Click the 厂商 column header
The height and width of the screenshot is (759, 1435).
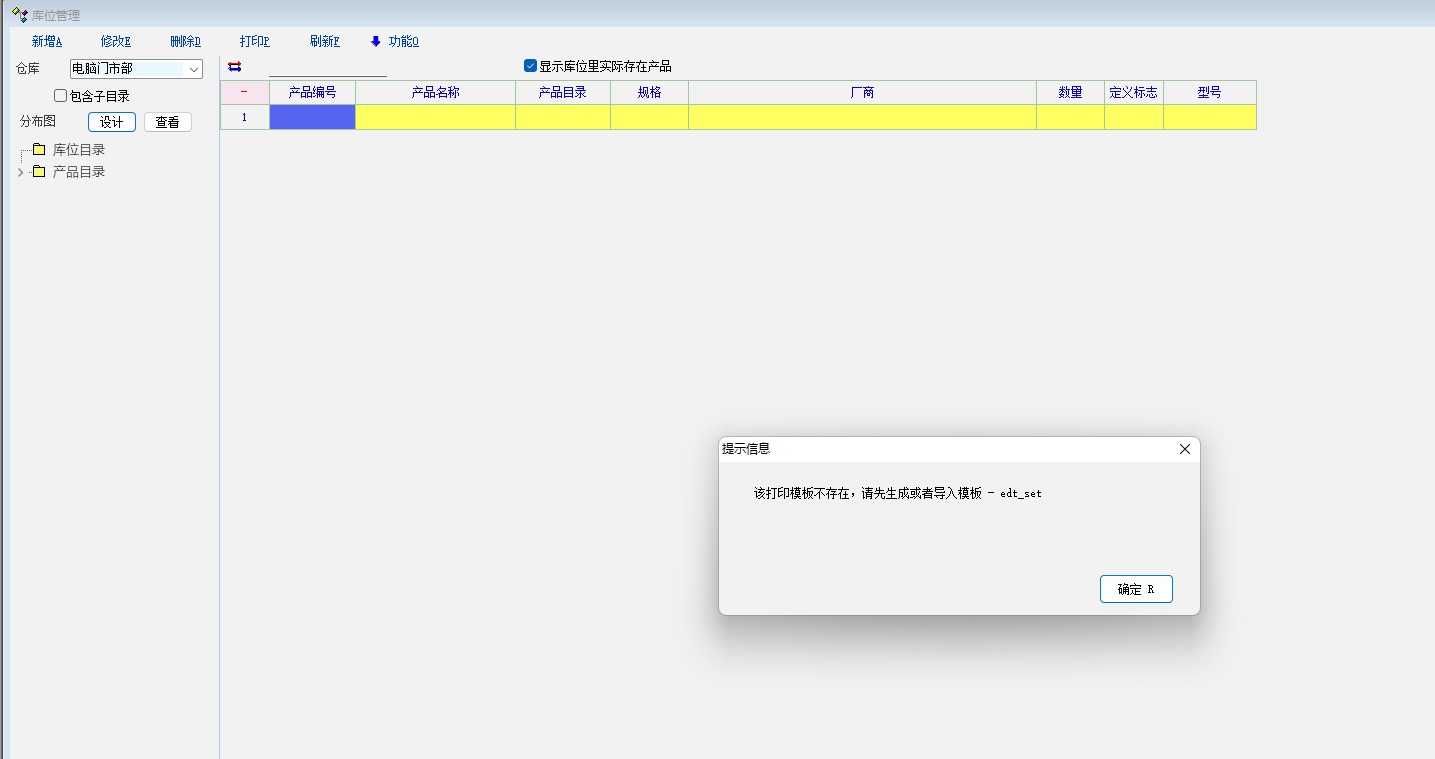(862, 92)
